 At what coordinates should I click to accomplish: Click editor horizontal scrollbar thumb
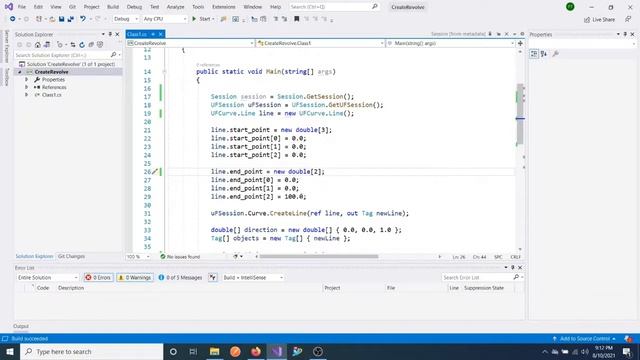coord(319,257)
